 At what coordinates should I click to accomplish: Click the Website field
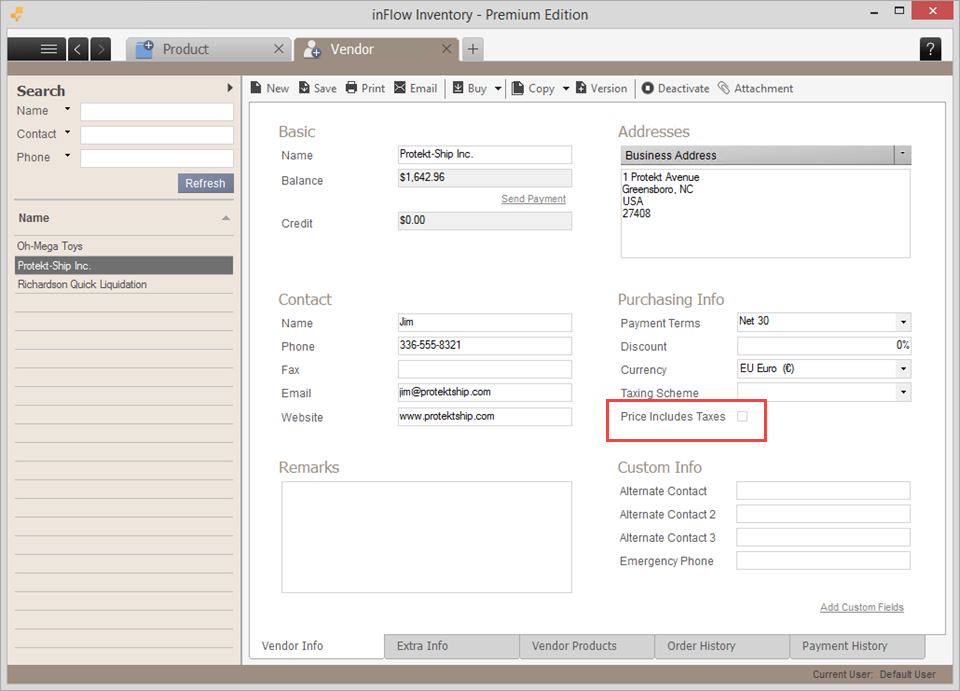tap(485, 417)
